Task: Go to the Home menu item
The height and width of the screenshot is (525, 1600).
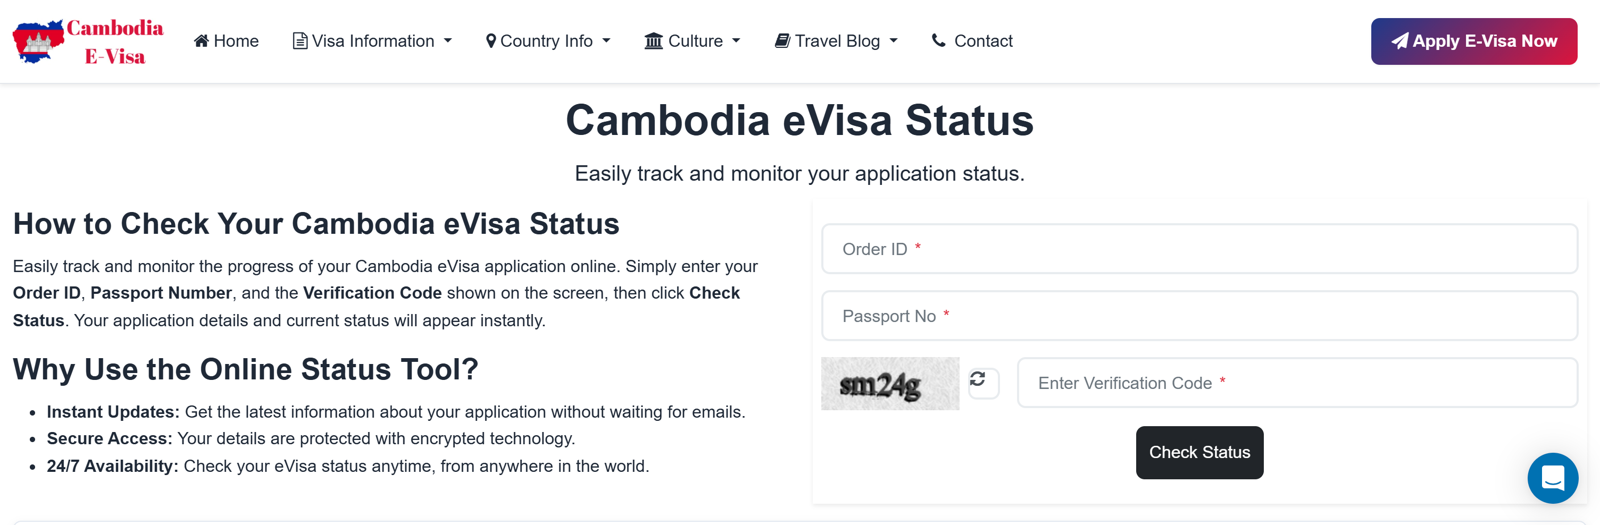Action: 236,41
